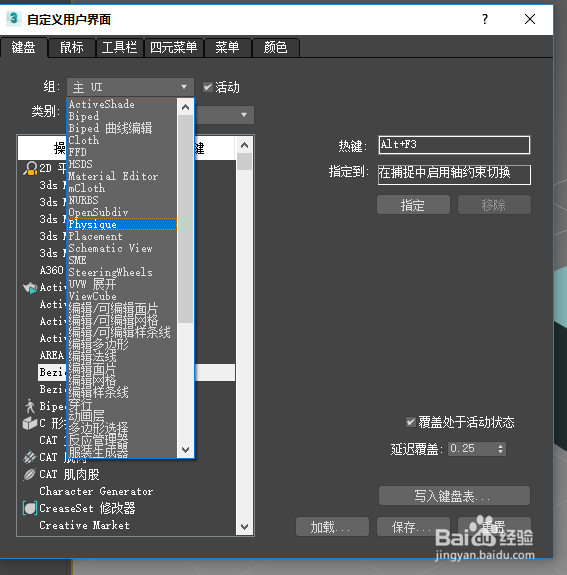Click the 重置 button

pyautogui.click(x=494, y=527)
